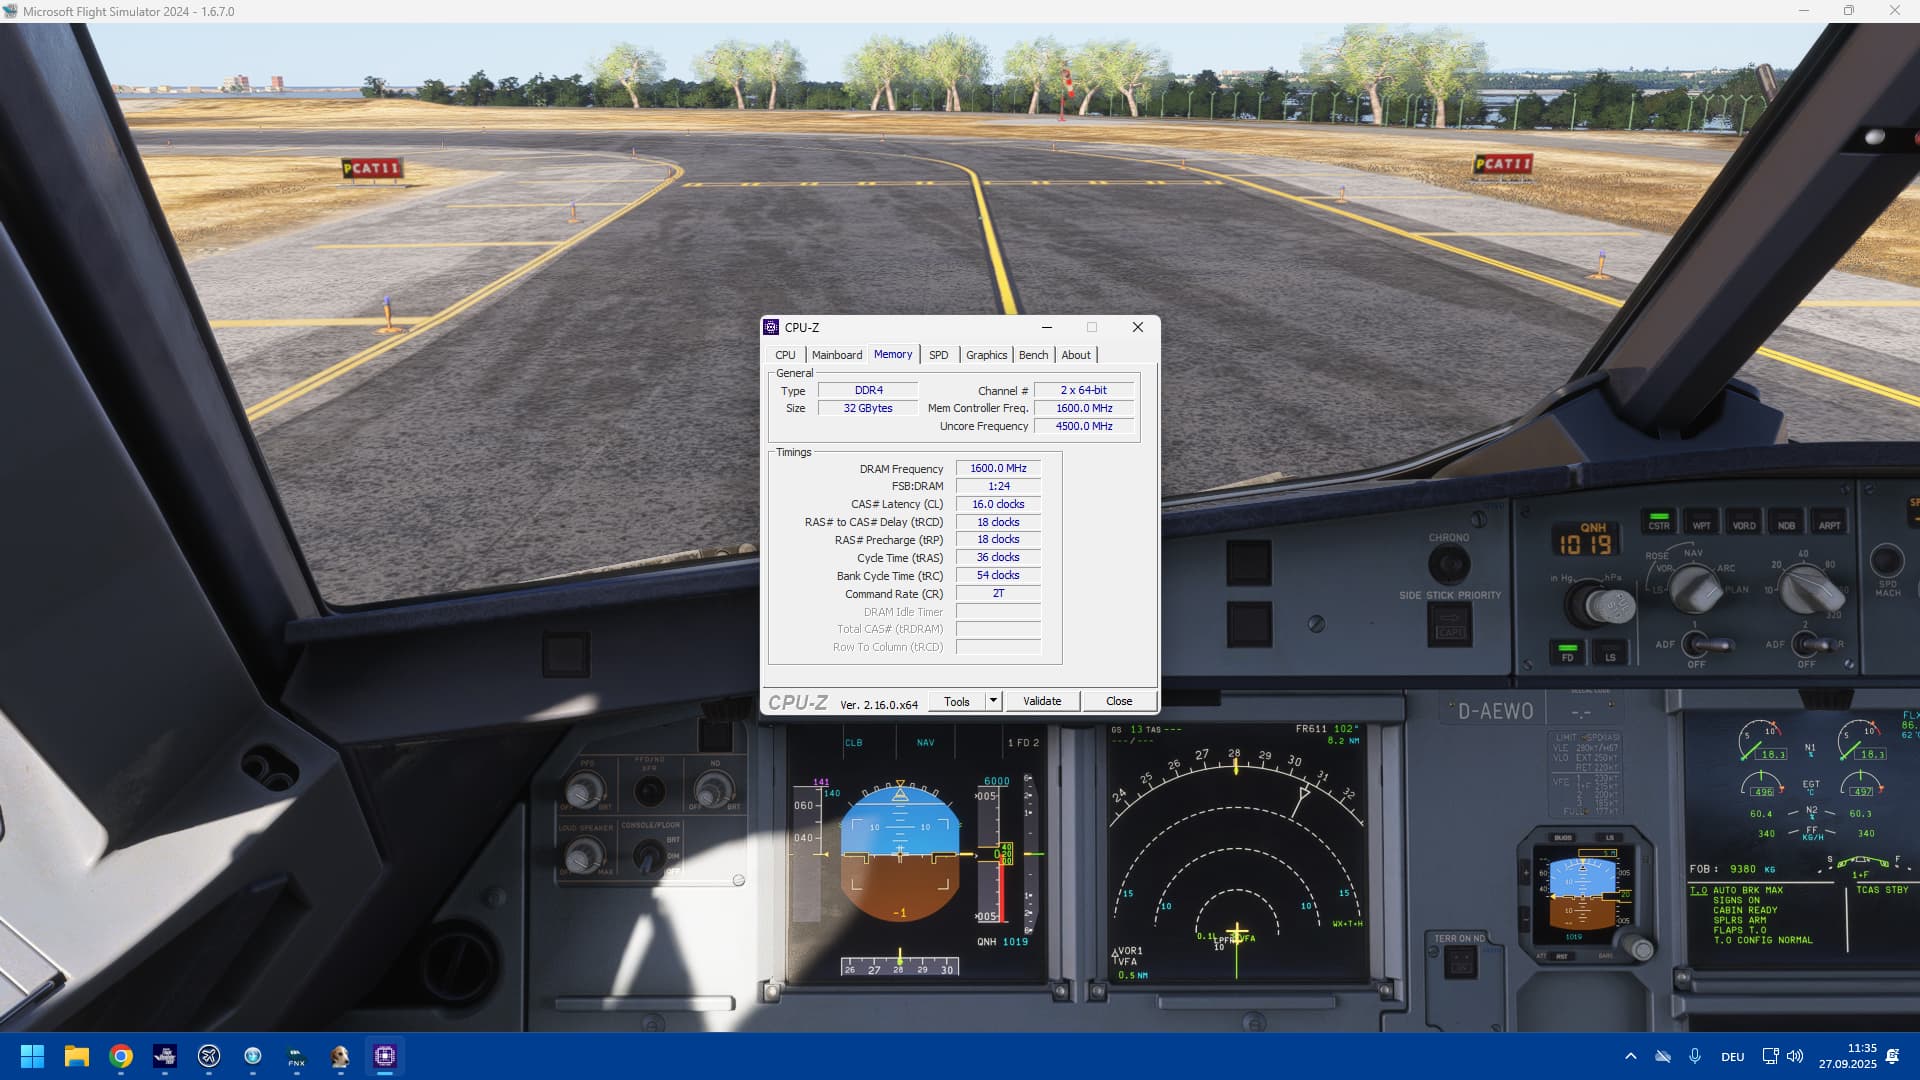Viewport: 1920px width, 1080px height.
Task: Click the CPU-Z taskbar icon
Action: [x=385, y=1056]
